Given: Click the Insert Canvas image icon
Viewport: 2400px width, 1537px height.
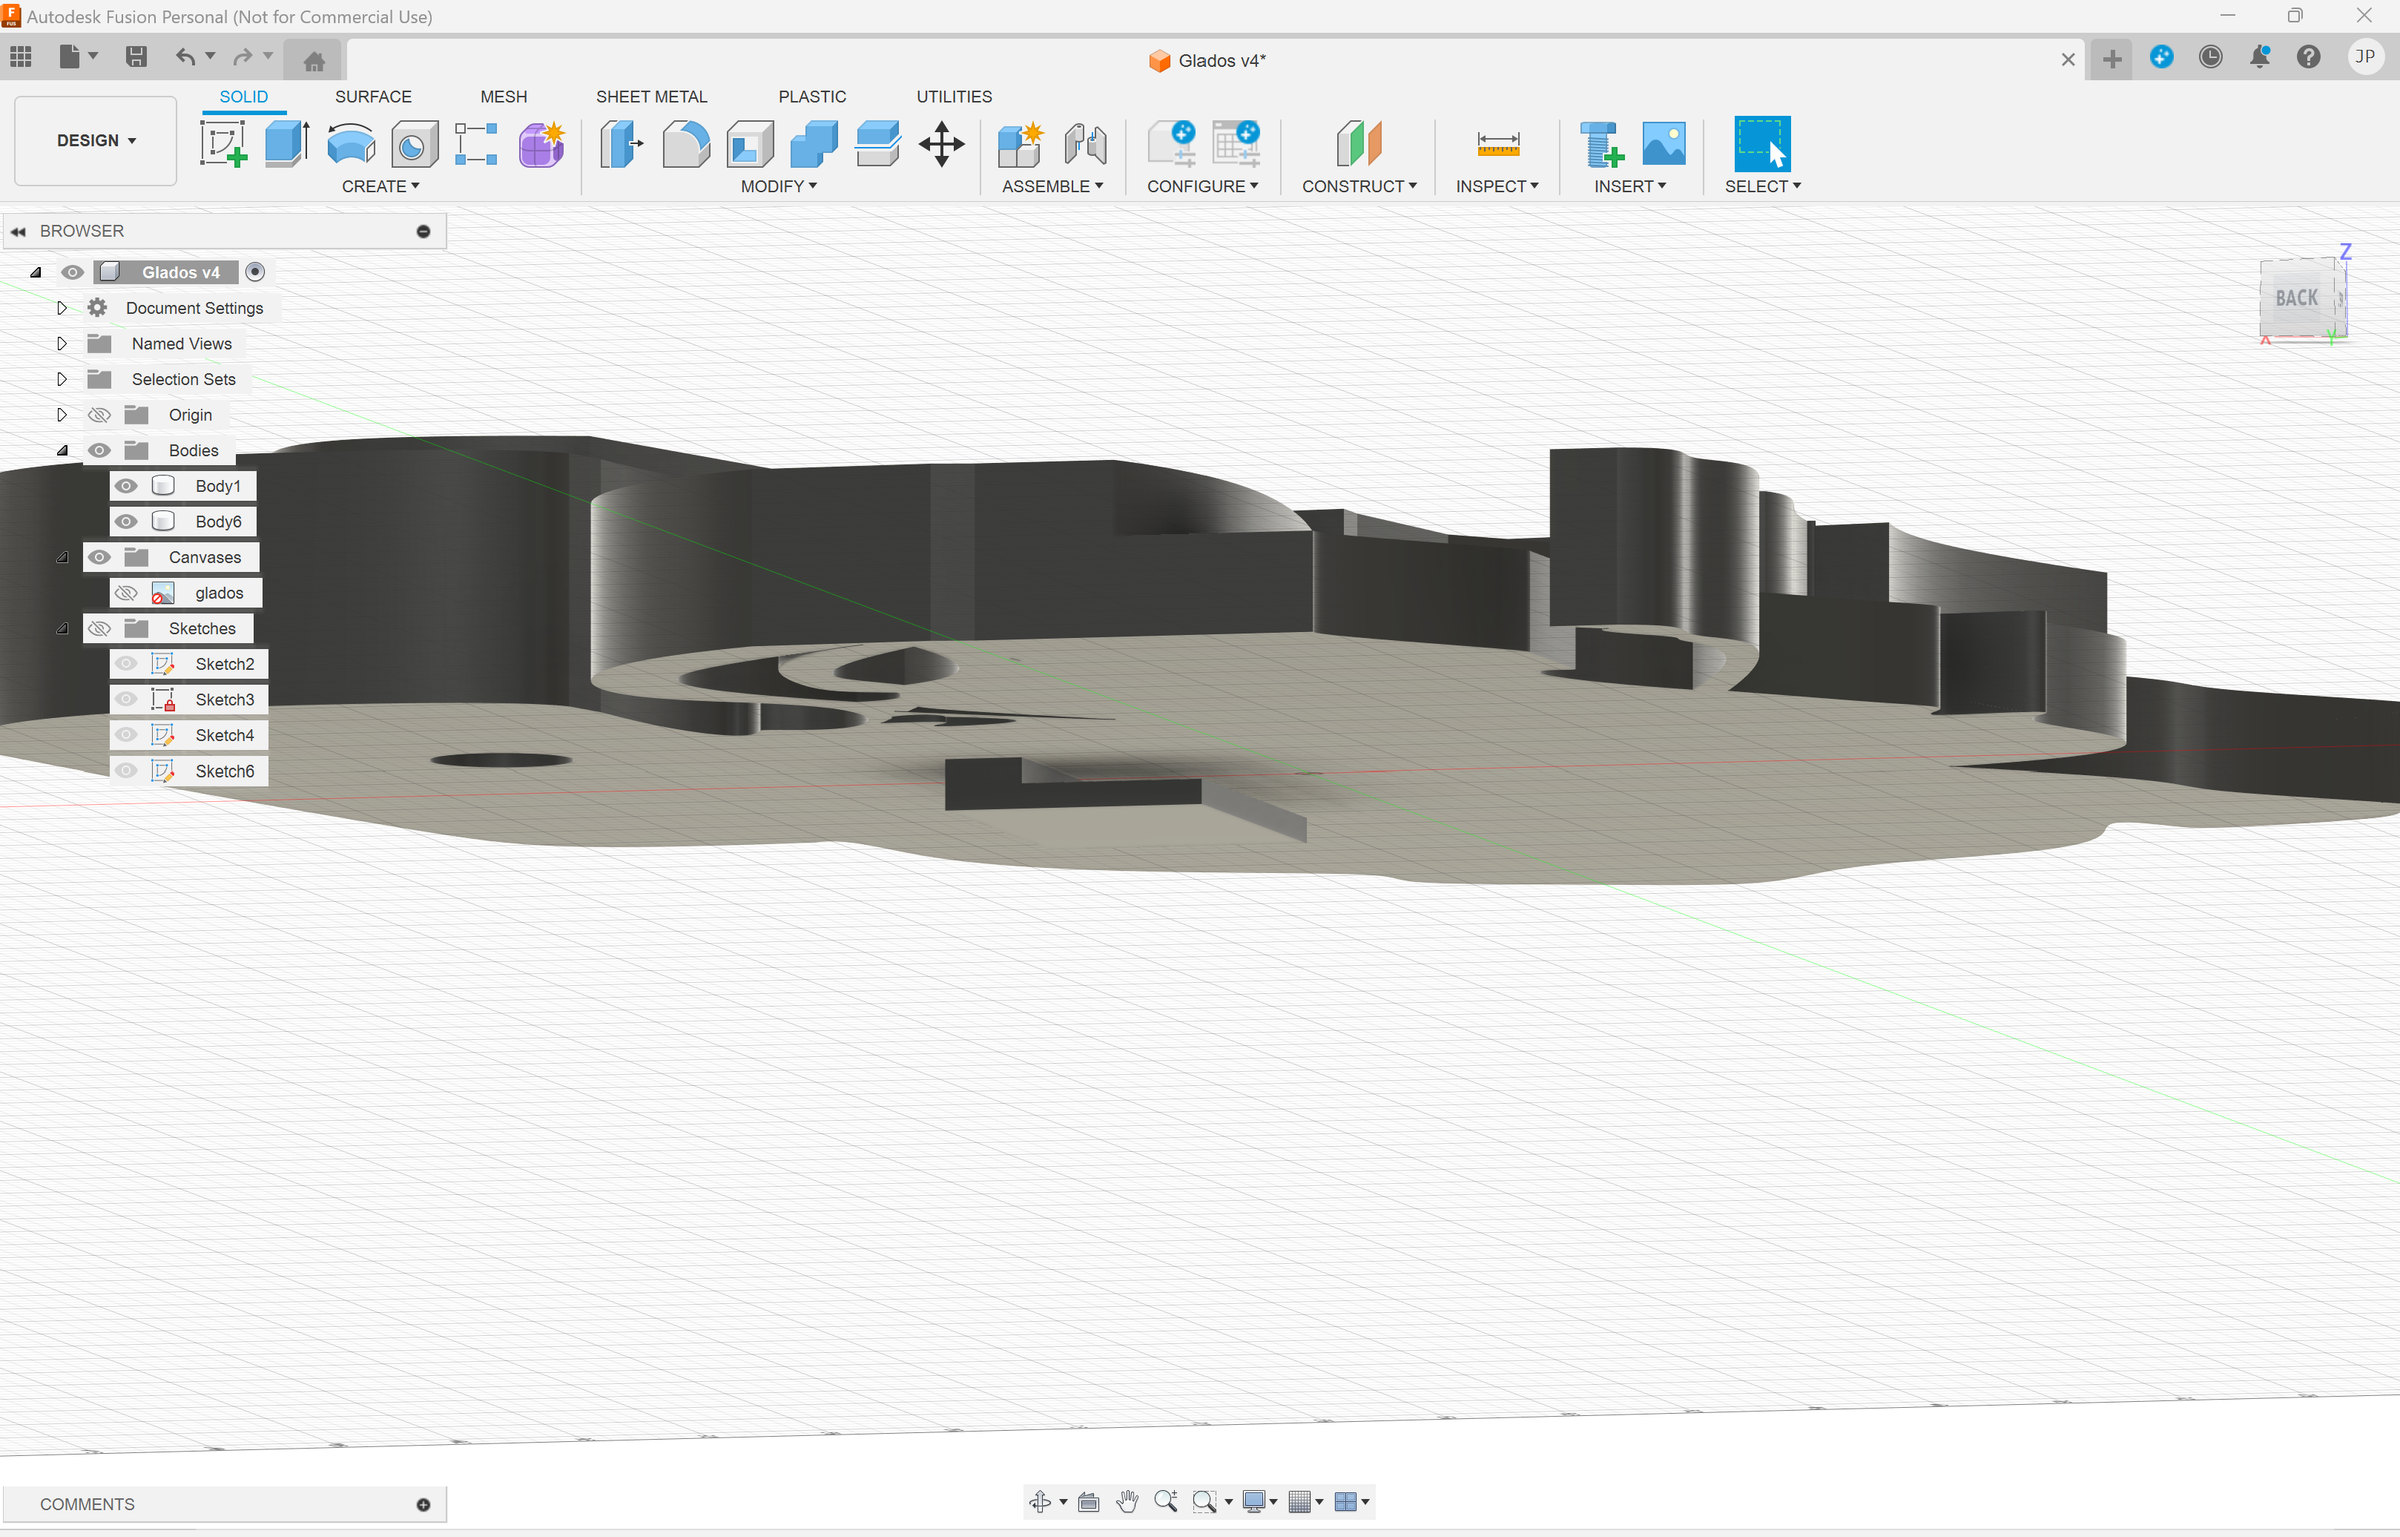Looking at the screenshot, I should pyautogui.click(x=1663, y=144).
